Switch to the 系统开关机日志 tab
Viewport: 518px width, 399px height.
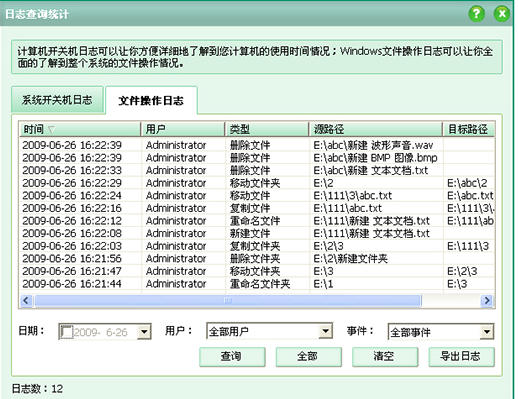[57, 100]
